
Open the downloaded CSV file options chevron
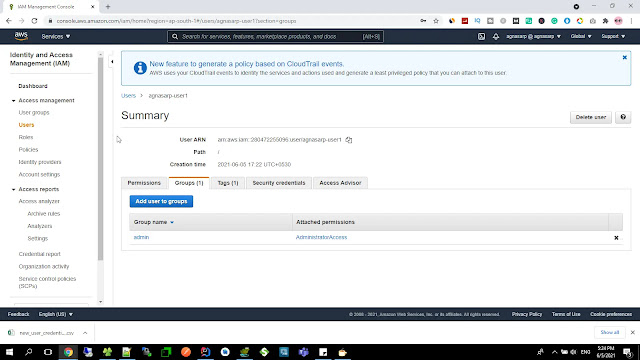click(85, 333)
